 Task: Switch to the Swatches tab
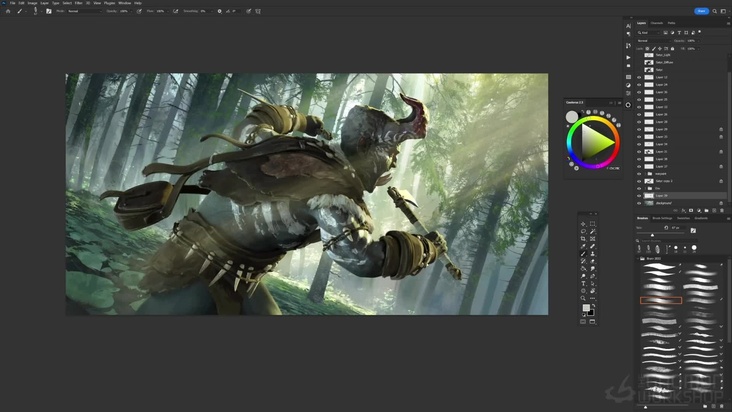(x=683, y=218)
